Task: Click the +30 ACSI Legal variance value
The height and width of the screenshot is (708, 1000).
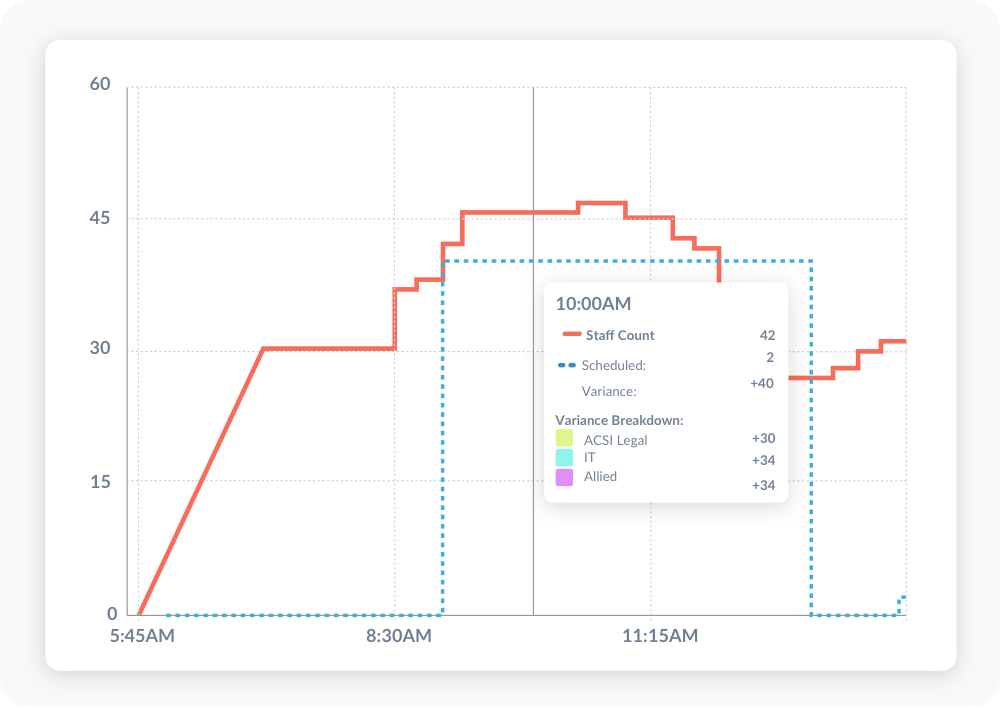Action: (x=763, y=438)
